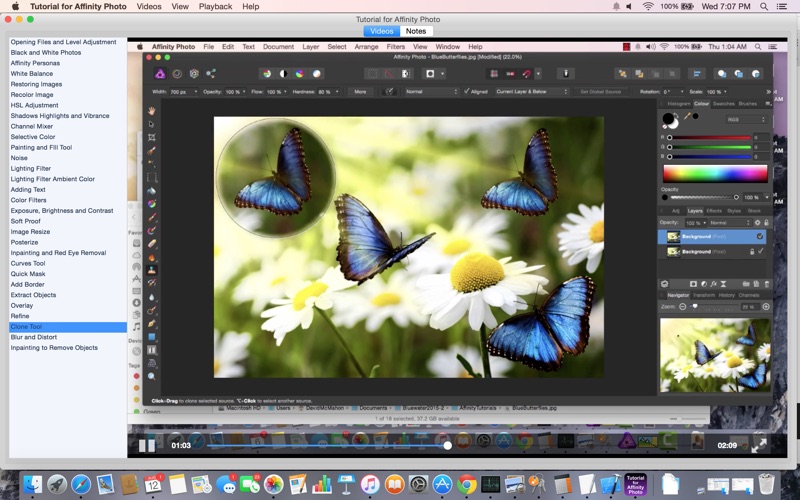Add a mask layer icon in Layers panel

coord(693,284)
